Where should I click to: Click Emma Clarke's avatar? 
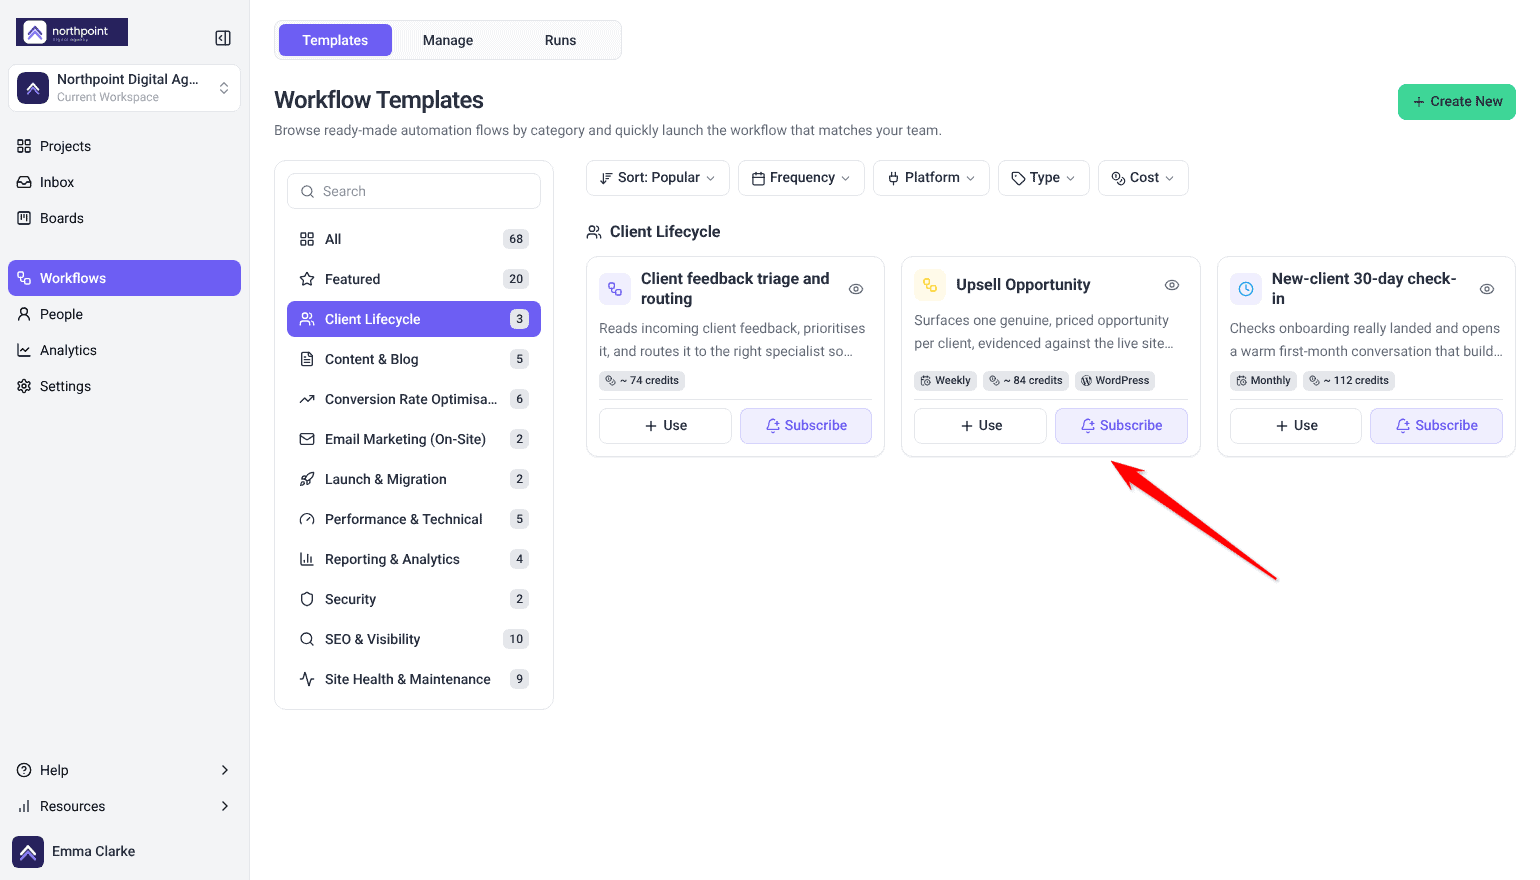(x=28, y=852)
